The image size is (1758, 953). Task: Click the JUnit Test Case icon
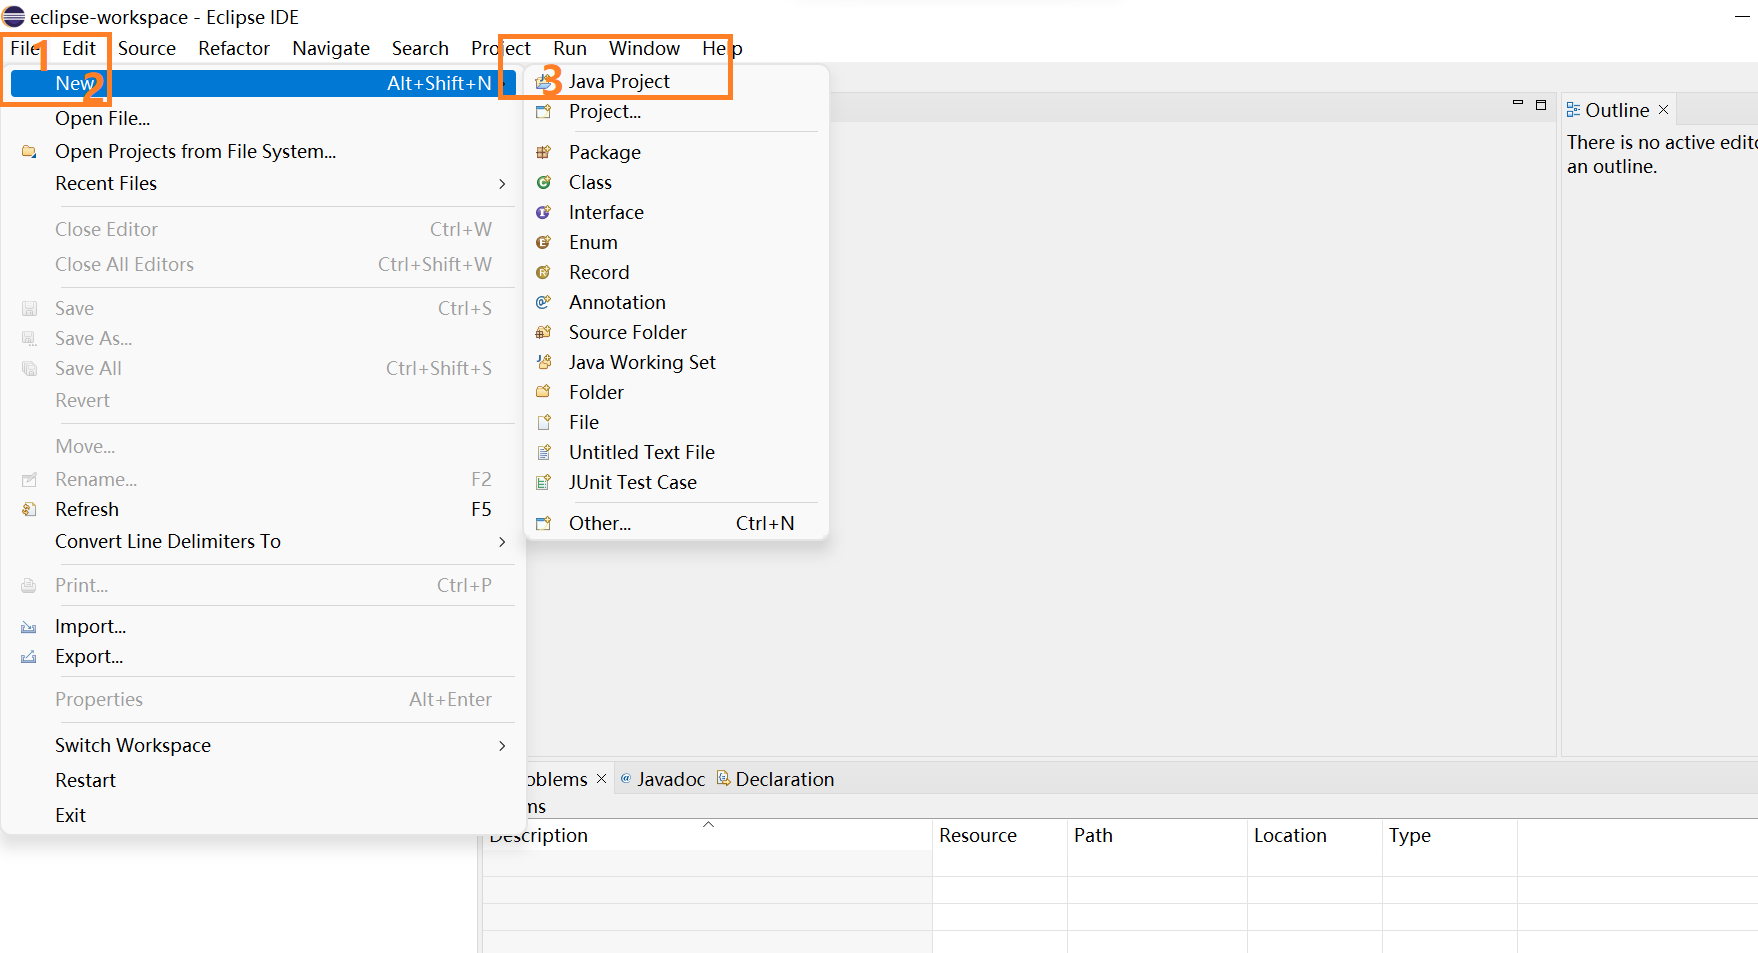544,482
